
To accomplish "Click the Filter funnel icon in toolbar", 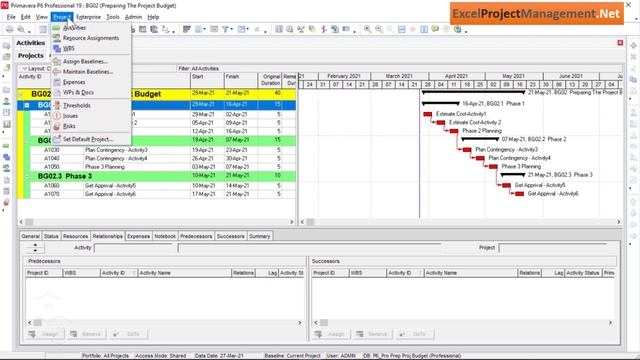I will pos(225,29).
